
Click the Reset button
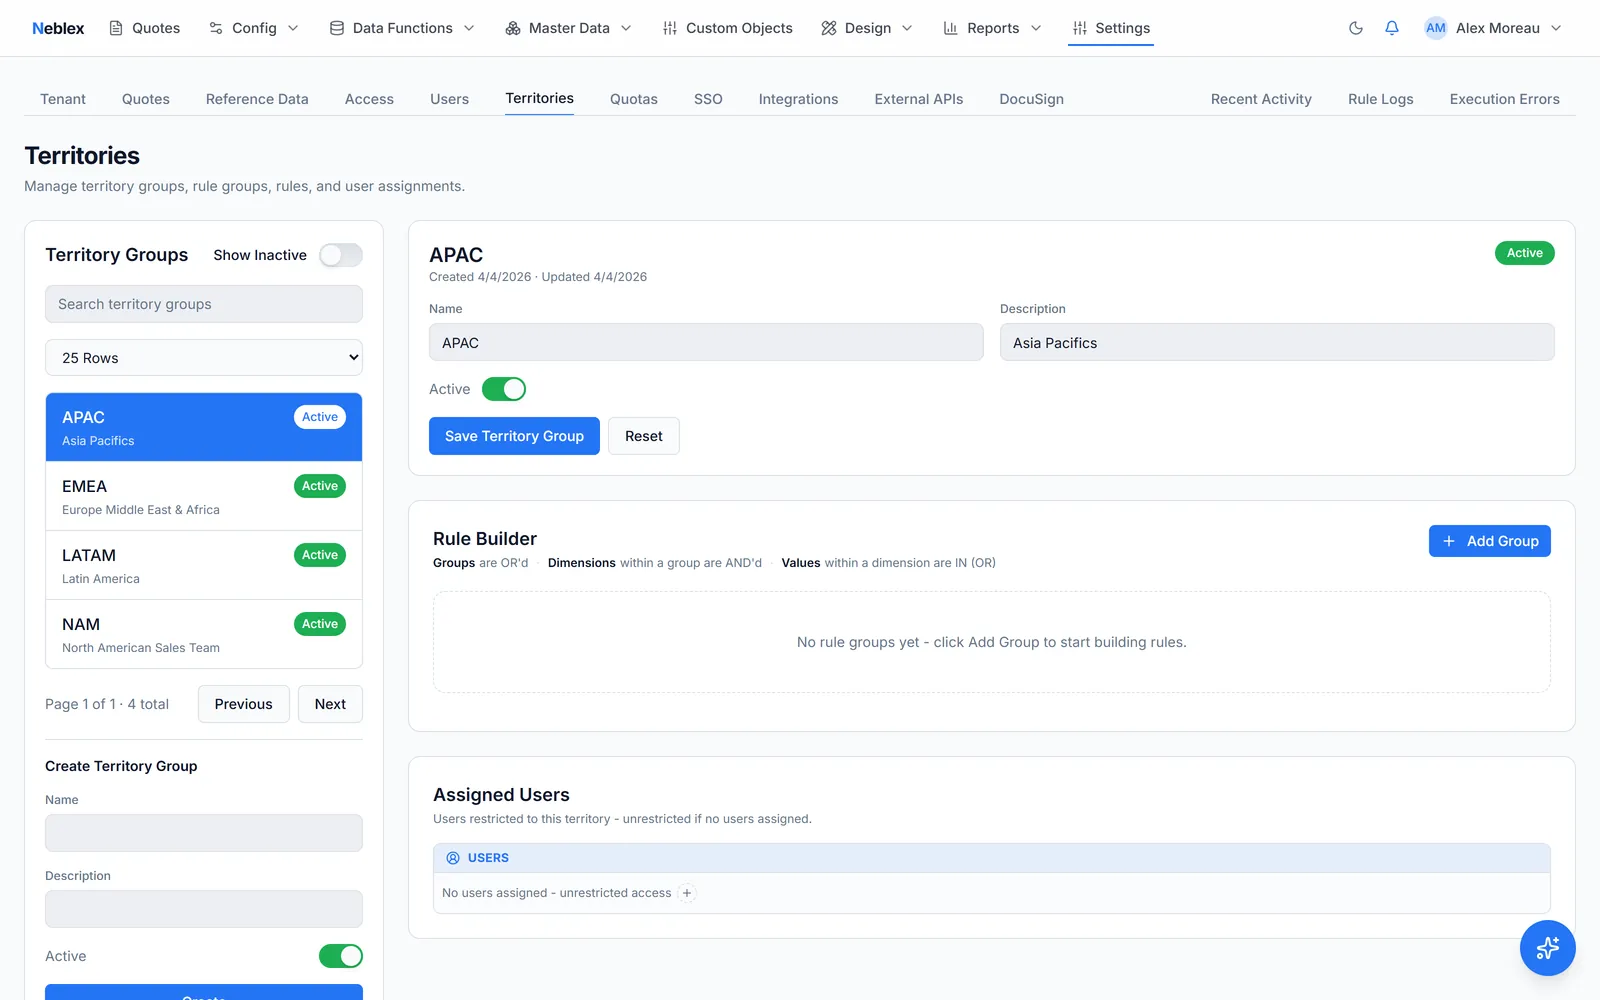pyautogui.click(x=644, y=436)
